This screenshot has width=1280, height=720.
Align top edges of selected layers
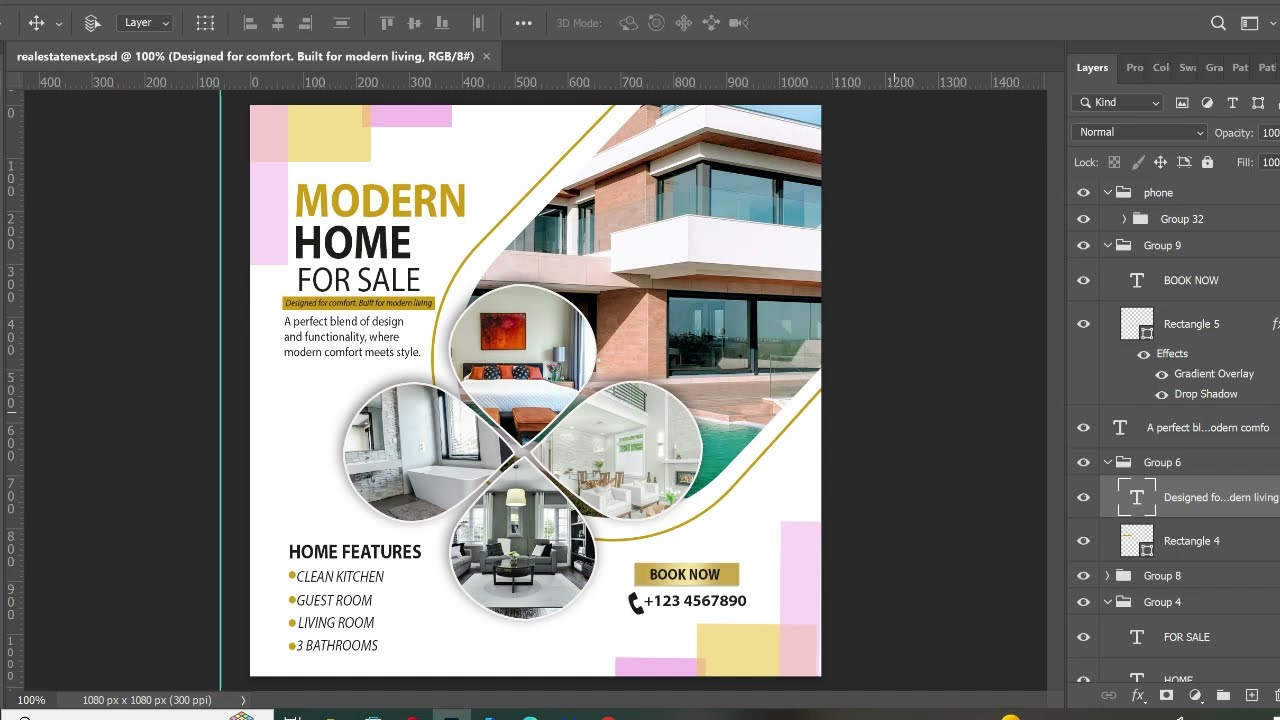pyautogui.click(x=387, y=22)
